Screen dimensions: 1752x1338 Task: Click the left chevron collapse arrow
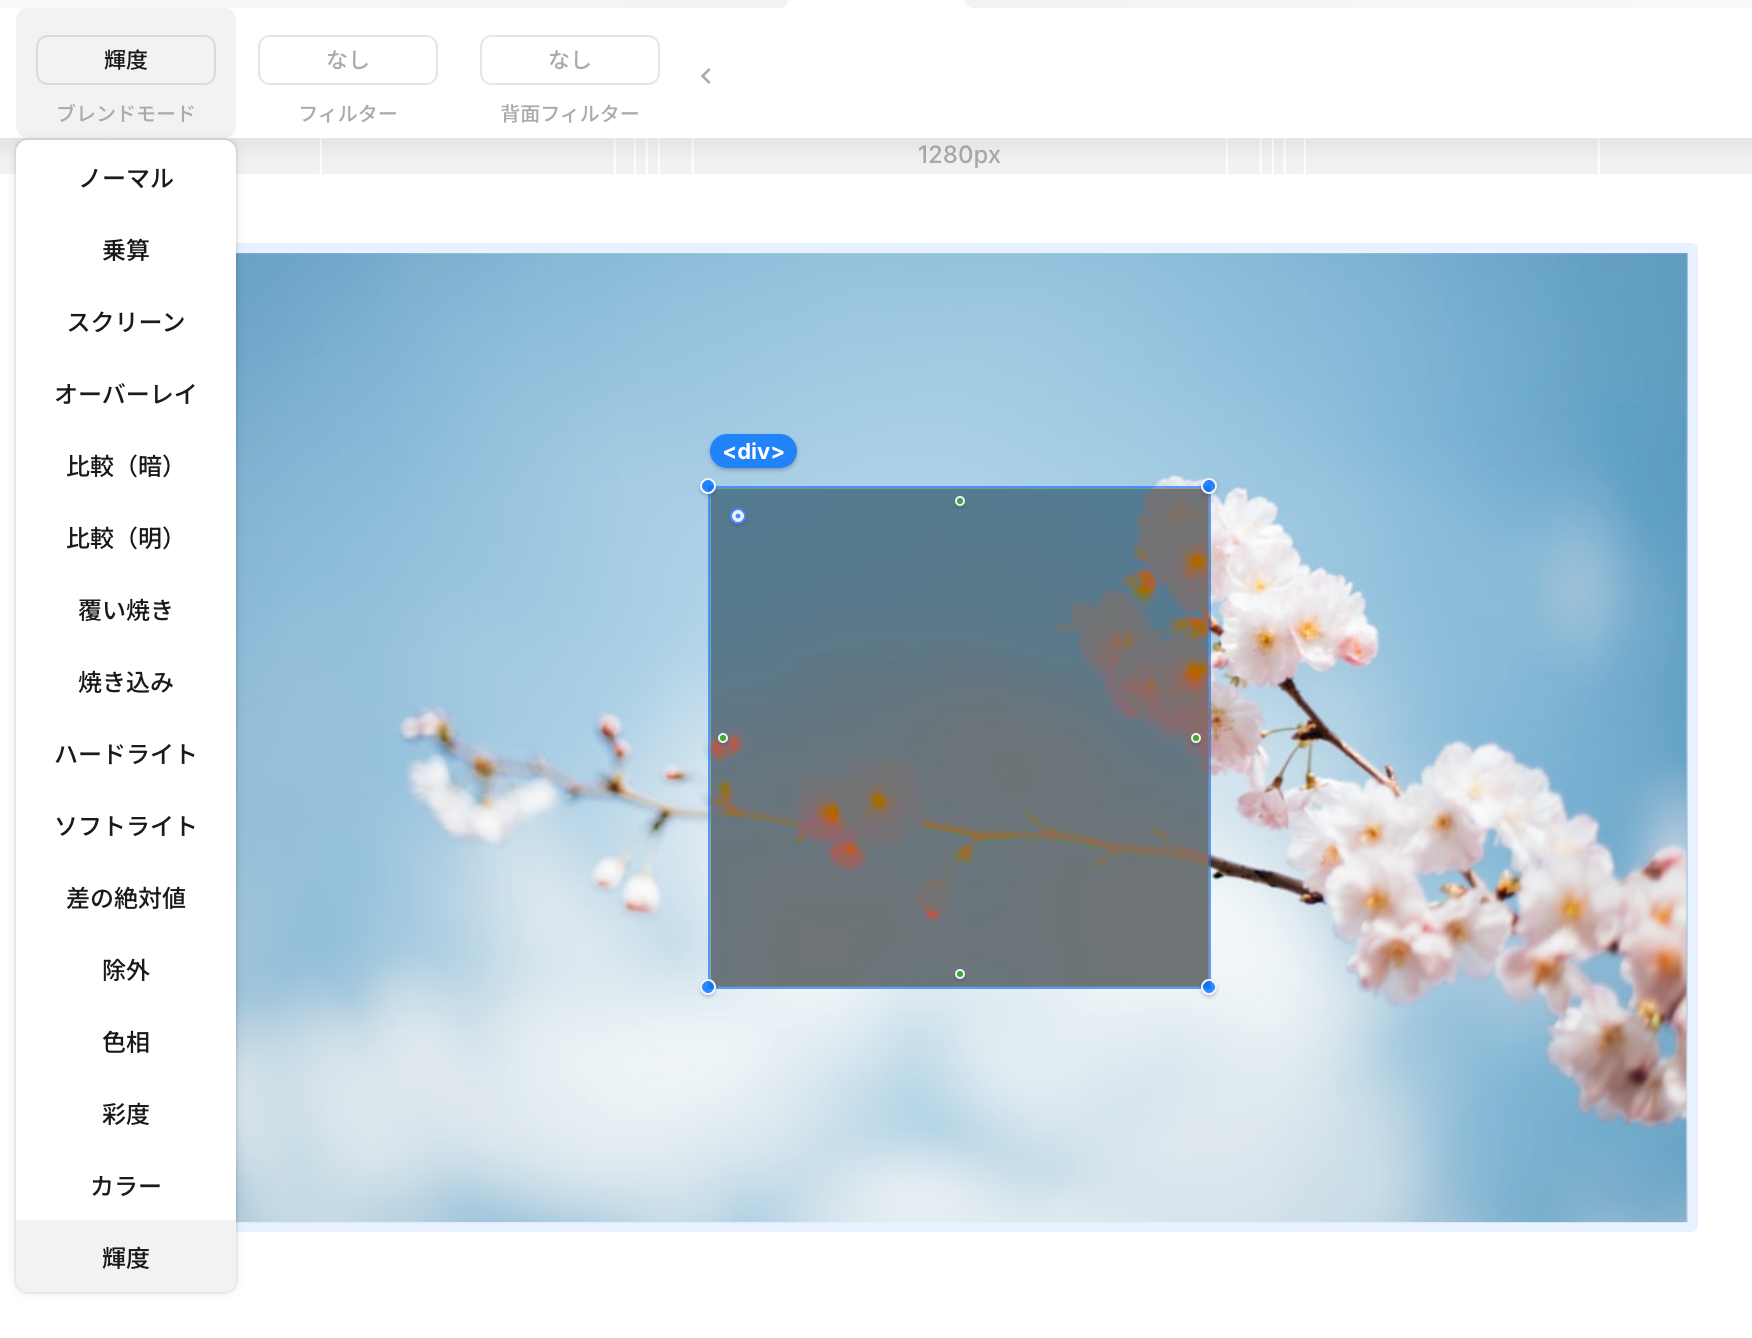706,76
